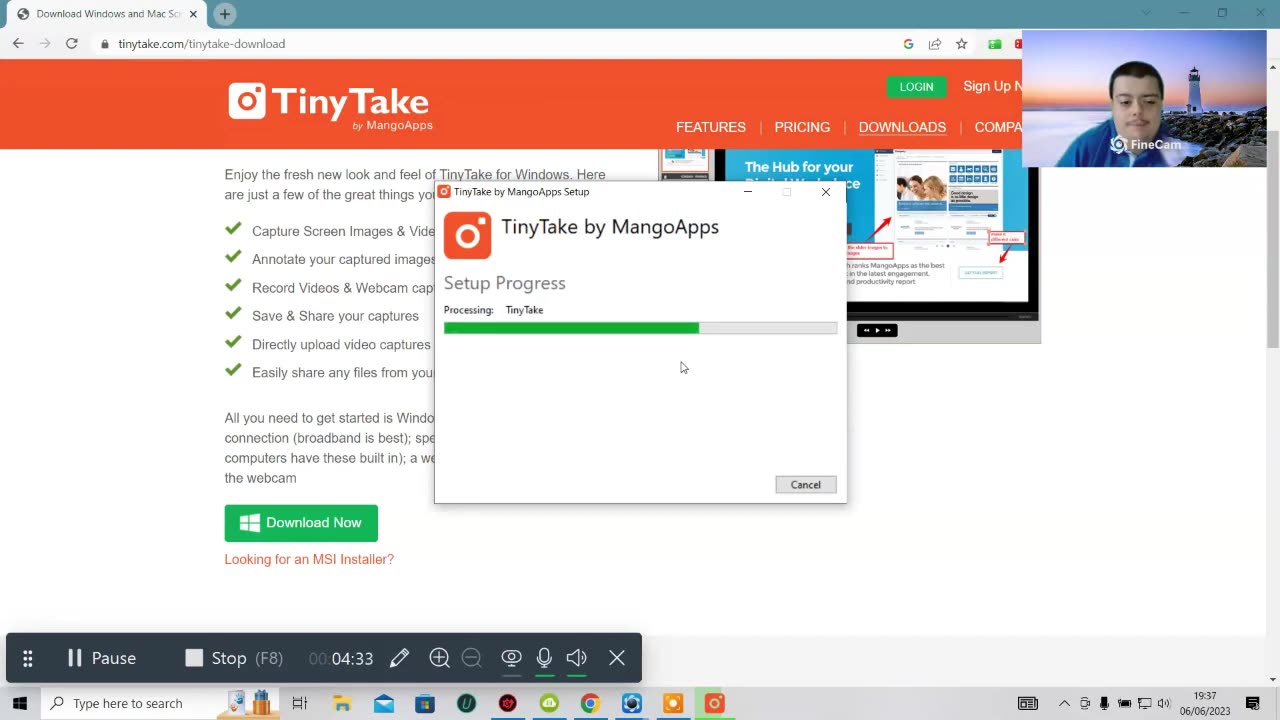Open the blue camera app on taskbar
Screen dimensions: 1280x720
point(631,703)
